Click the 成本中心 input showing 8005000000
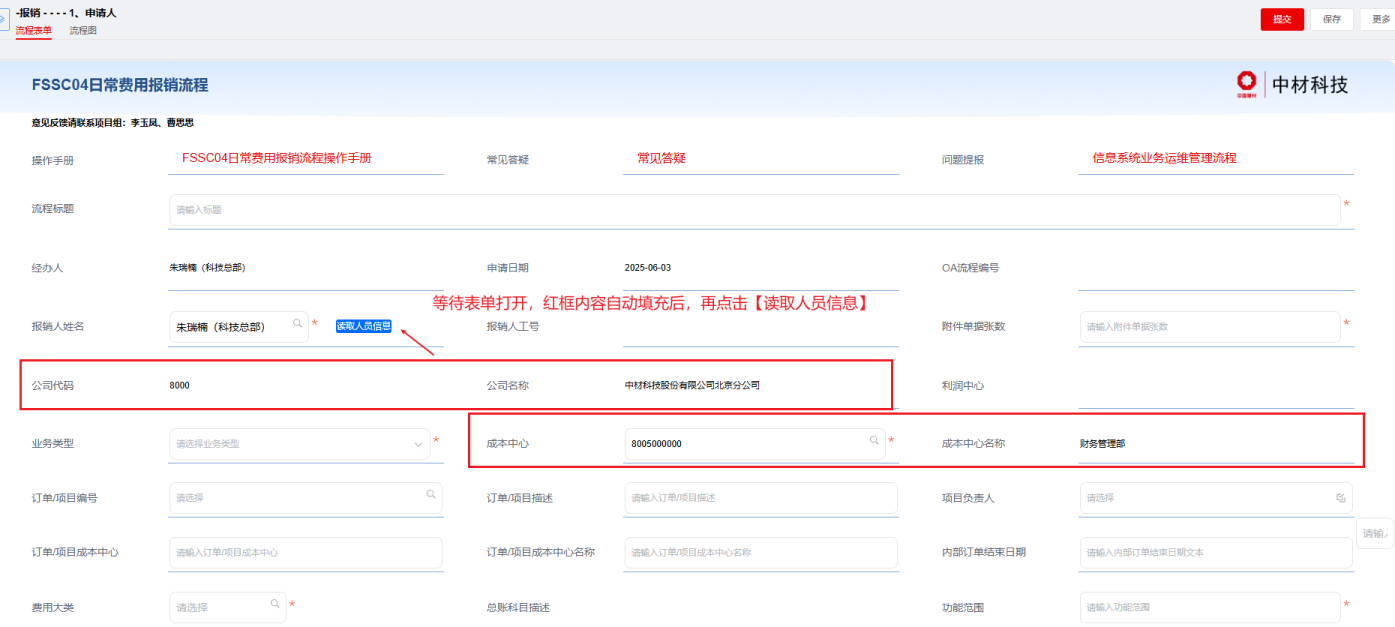Image resolution: width=1395 pixels, height=627 pixels. pos(755,444)
